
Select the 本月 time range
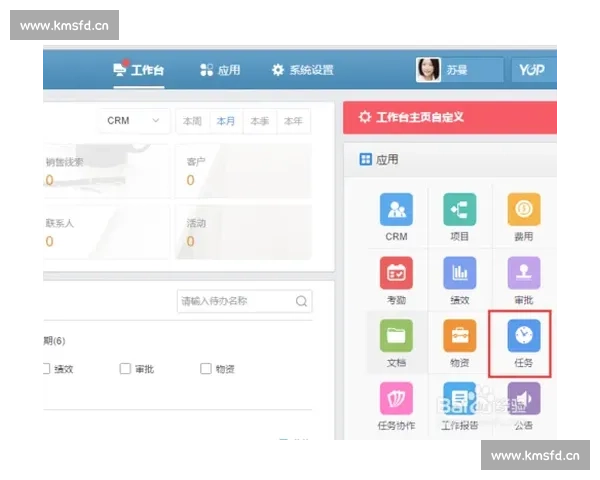point(226,121)
